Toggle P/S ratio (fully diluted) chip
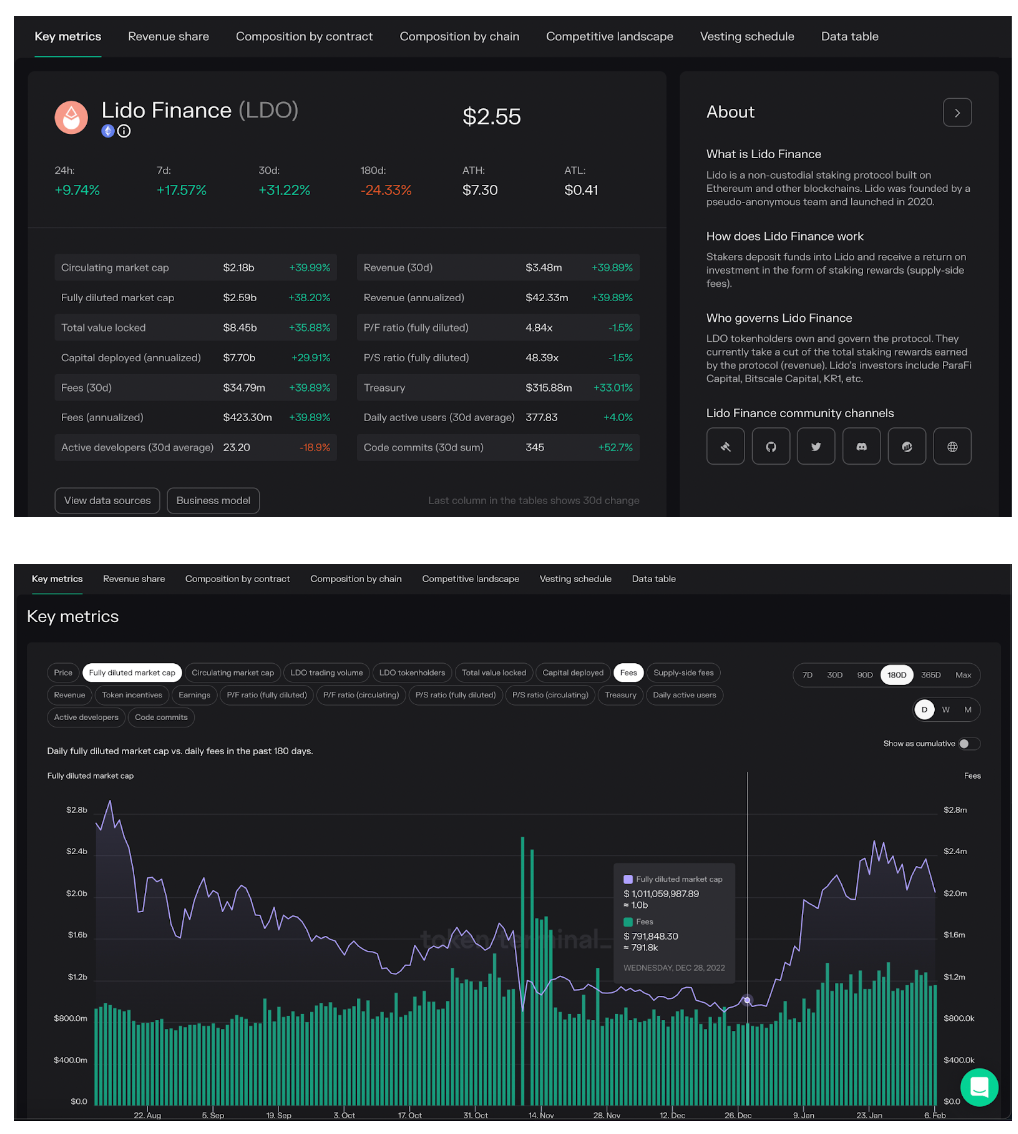The width and height of the screenshot is (1018, 1134). 455,695
